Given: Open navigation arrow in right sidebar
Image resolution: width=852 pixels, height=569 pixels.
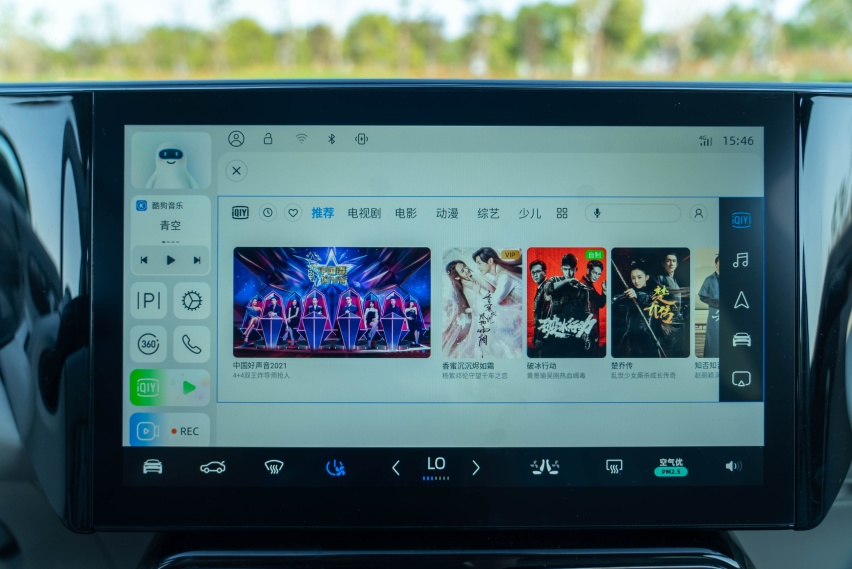Looking at the screenshot, I should tap(742, 300).
